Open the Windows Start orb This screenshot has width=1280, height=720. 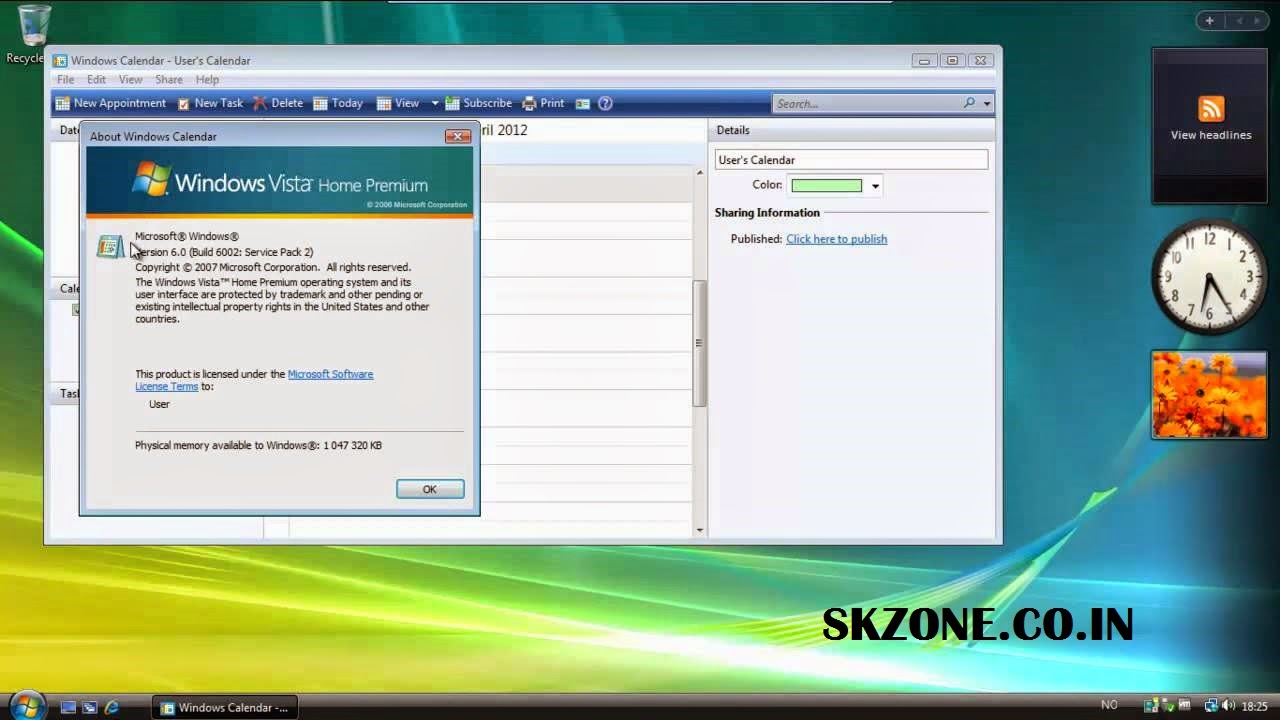(26, 706)
